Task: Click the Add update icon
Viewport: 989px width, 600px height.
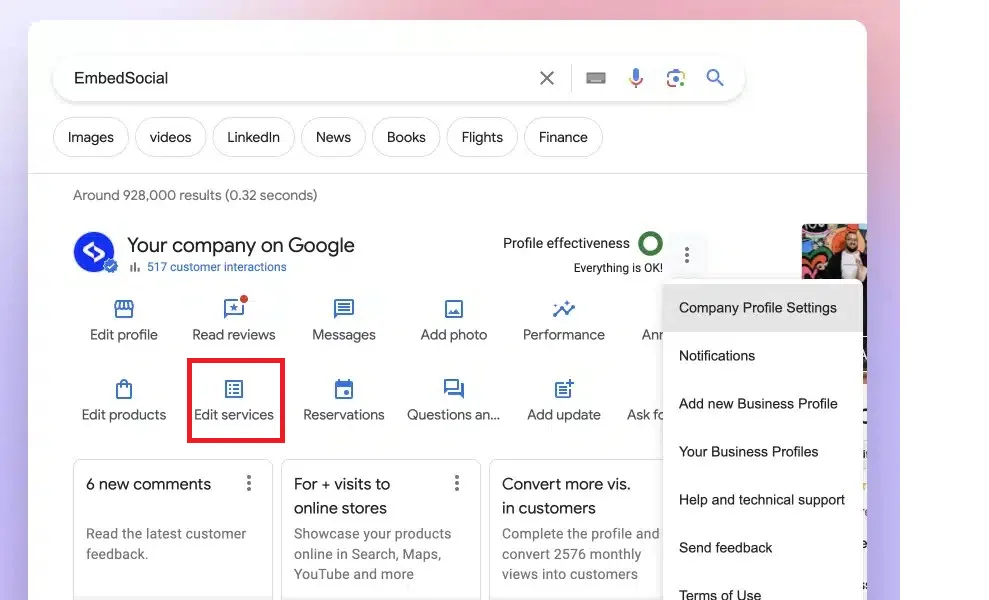Action: pyautogui.click(x=564, y=389)
